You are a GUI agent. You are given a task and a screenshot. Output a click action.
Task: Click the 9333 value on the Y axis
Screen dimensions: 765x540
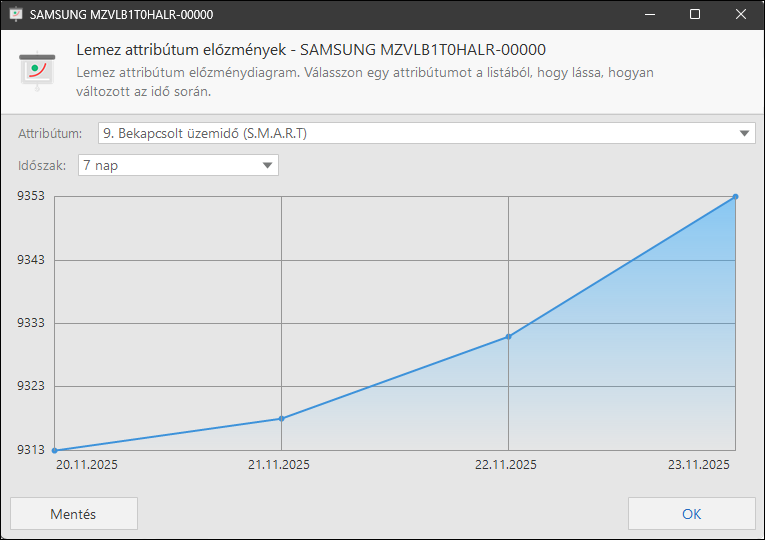tap(30, 323)
